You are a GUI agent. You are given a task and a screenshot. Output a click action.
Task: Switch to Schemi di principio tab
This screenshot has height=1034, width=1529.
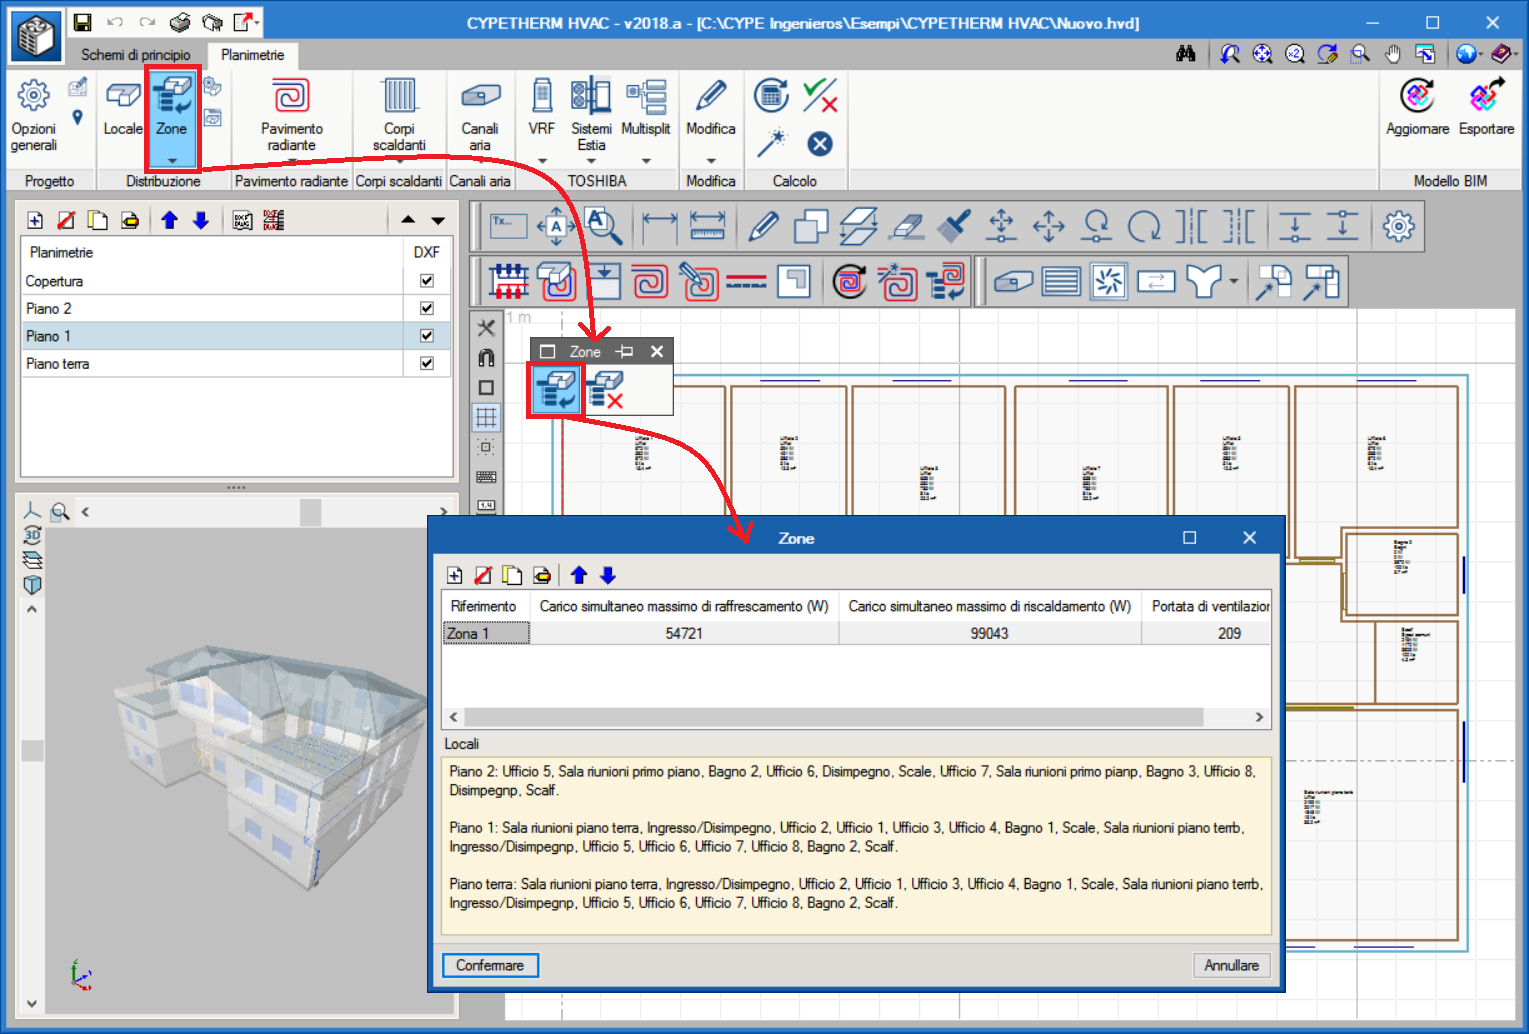click(x=136, y=55)
